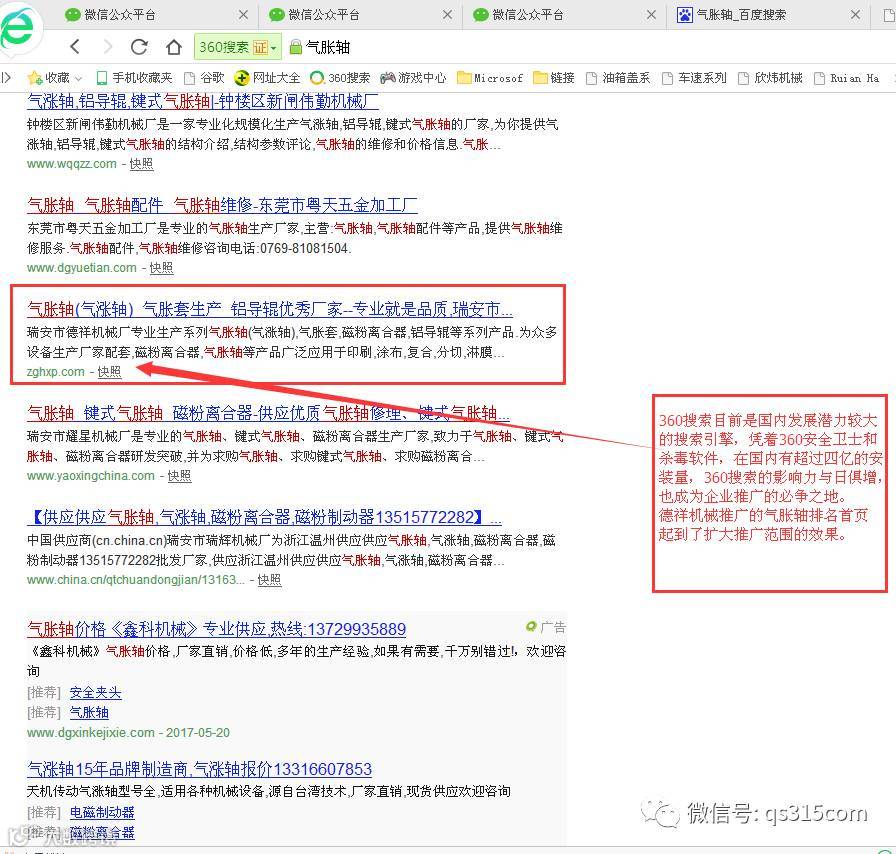
Task: Open 快照 for www.yaoxingchina.com
Action: coord(179,476)
